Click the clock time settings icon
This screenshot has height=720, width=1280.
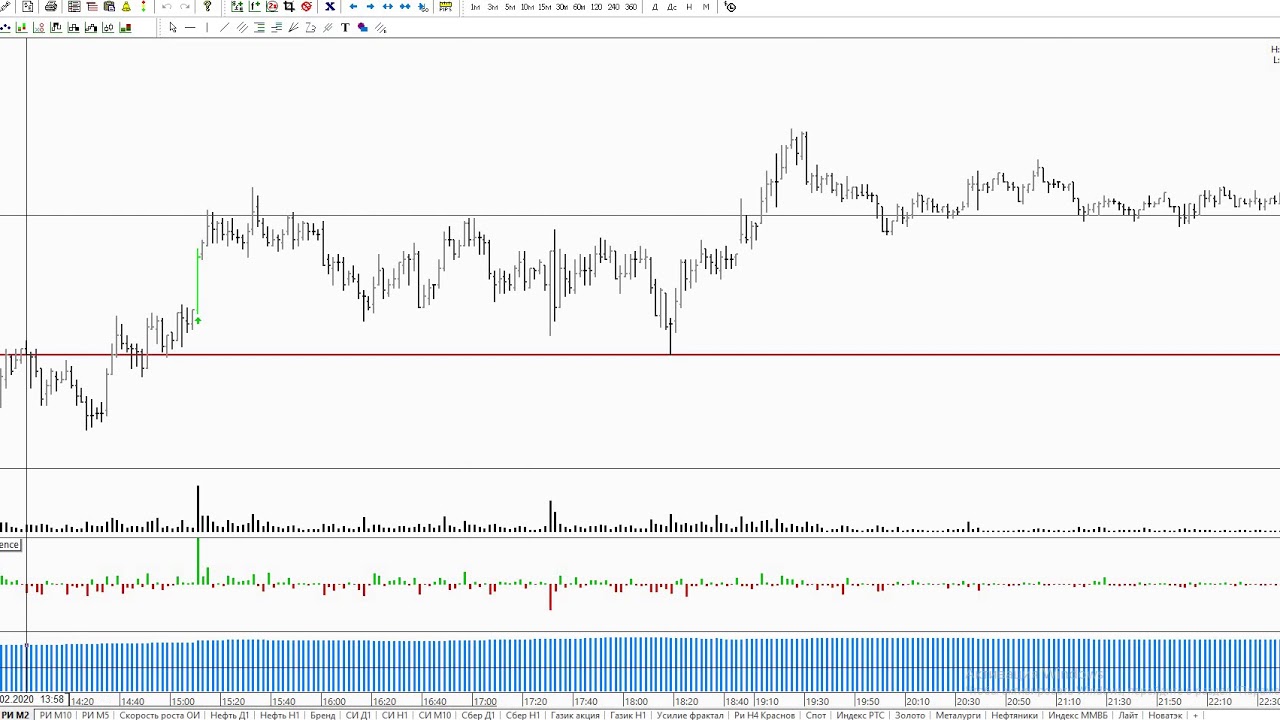[730, 7]
